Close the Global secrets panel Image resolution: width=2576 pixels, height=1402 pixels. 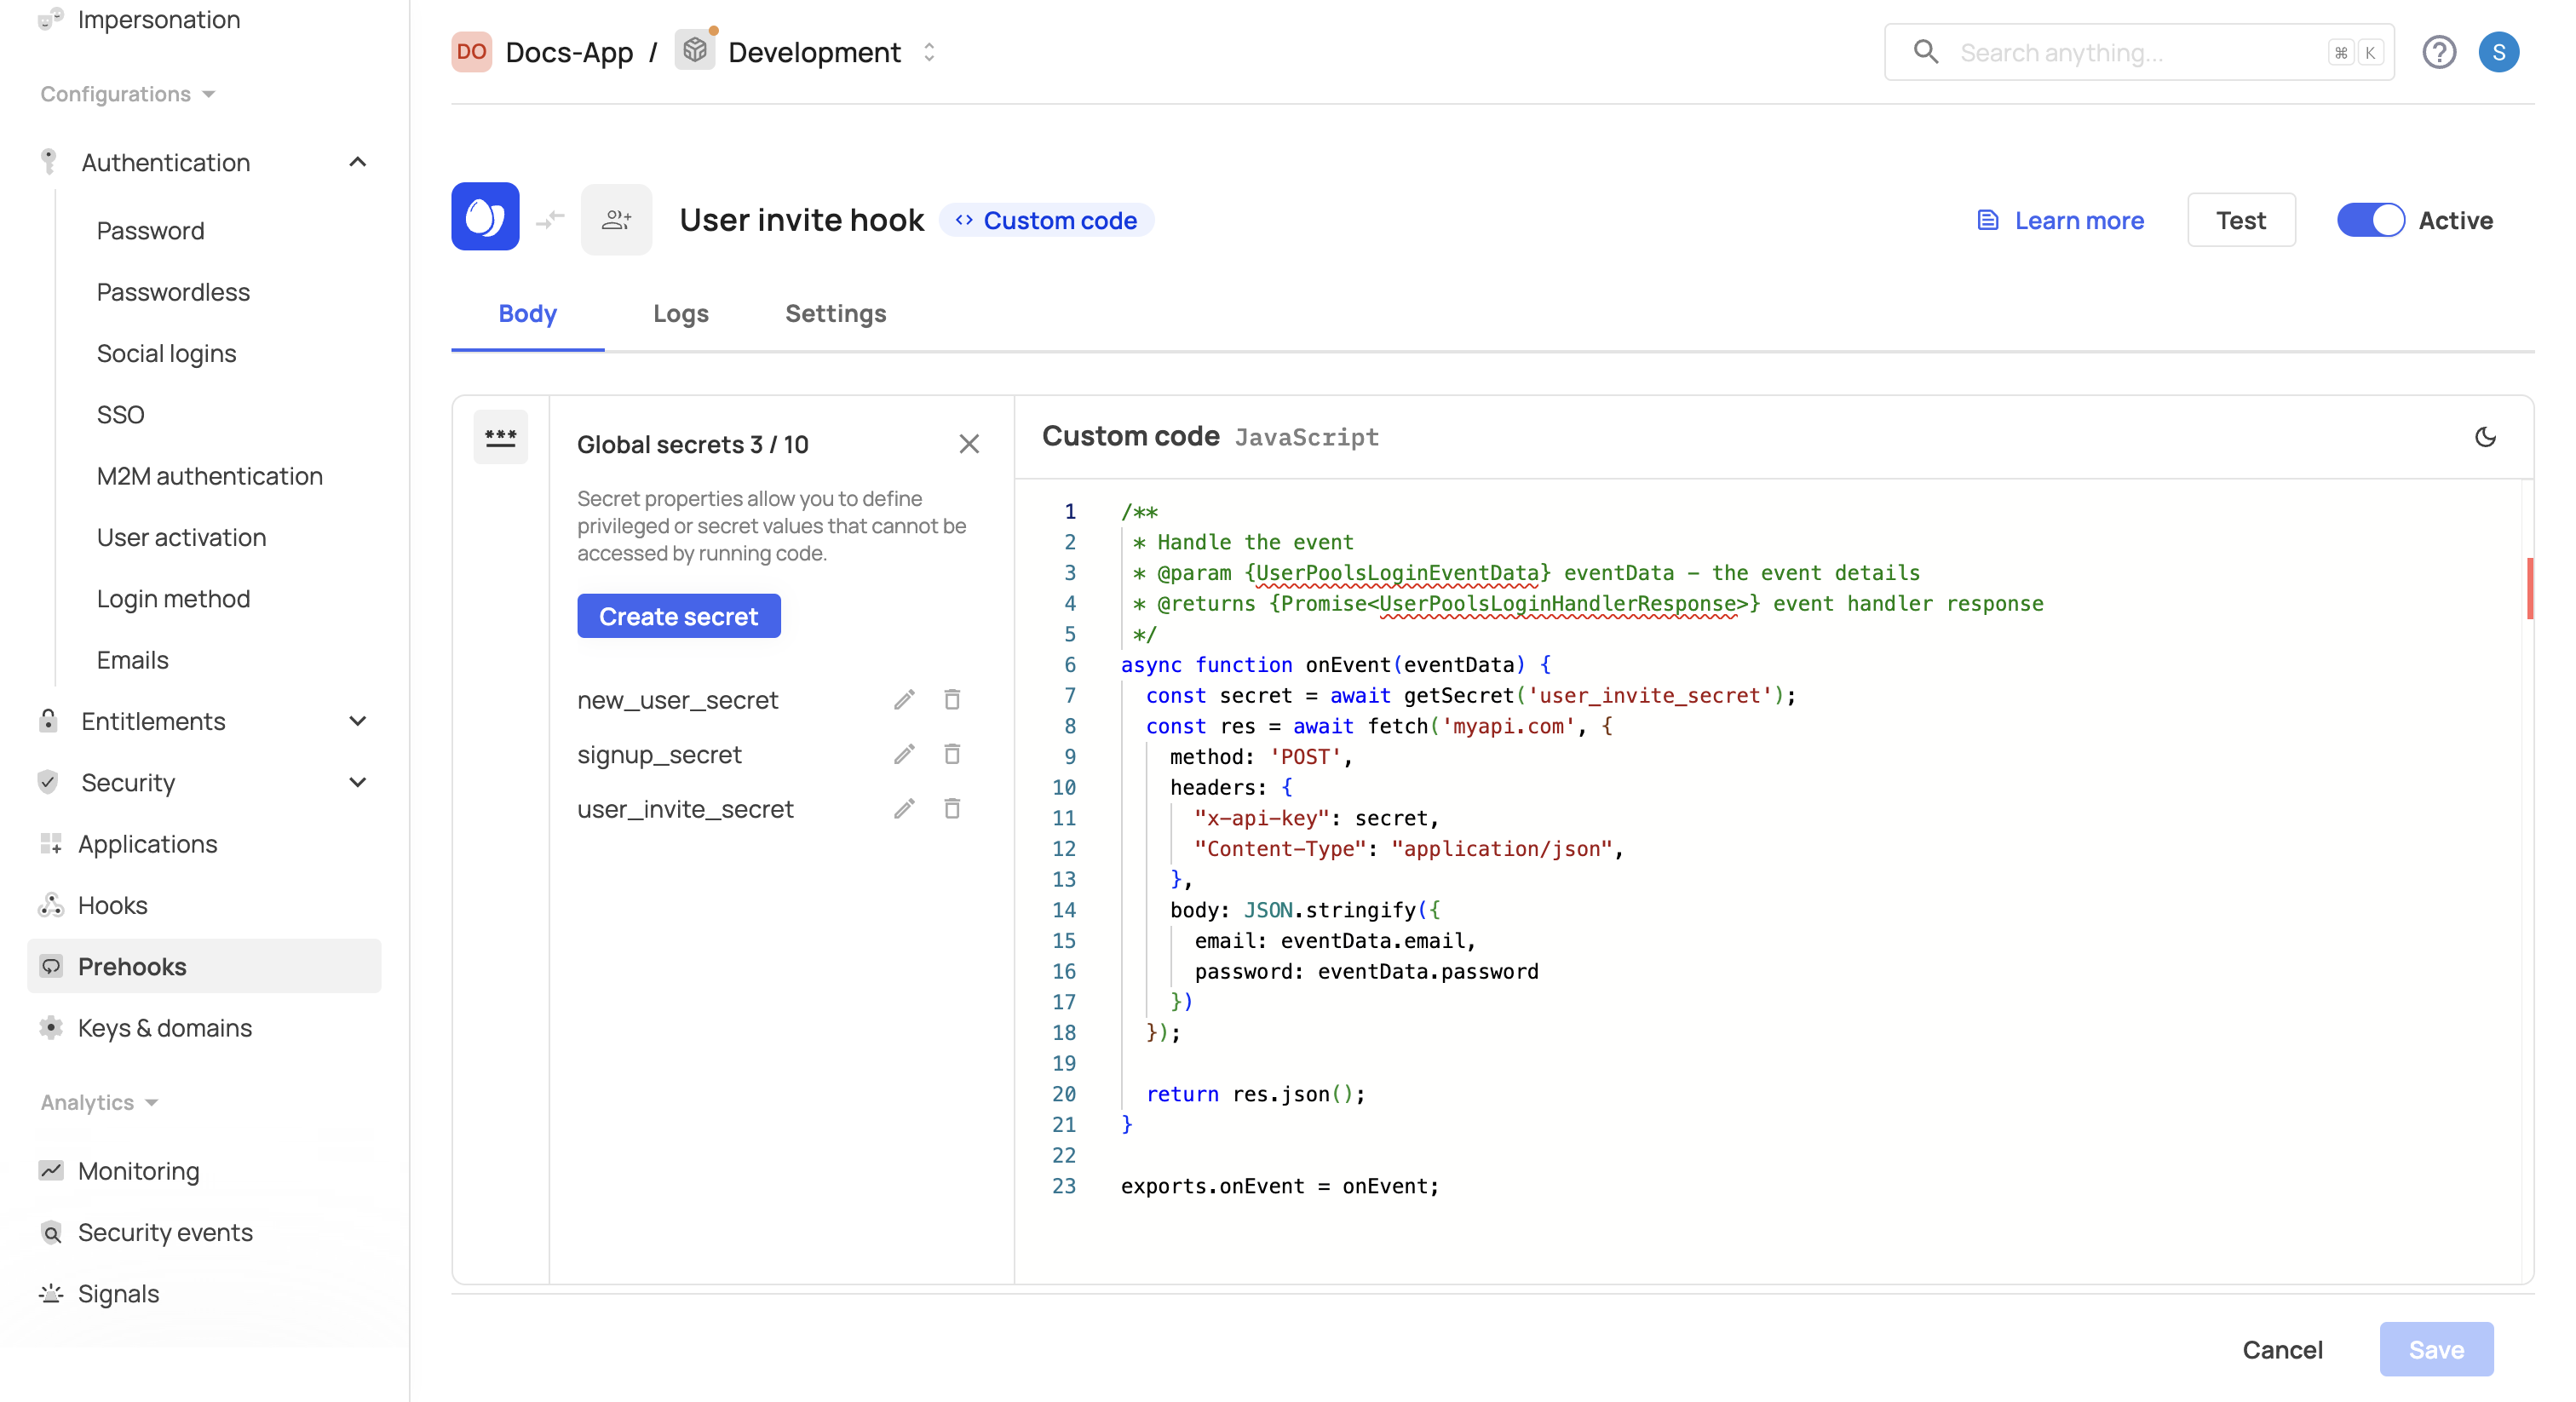[968, 444]
